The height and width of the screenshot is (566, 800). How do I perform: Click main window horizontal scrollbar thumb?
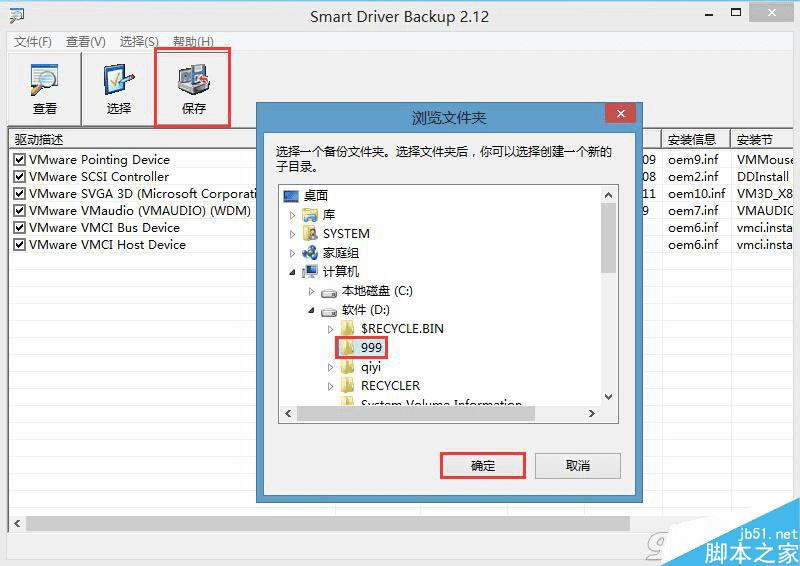[x=328, y=524]
